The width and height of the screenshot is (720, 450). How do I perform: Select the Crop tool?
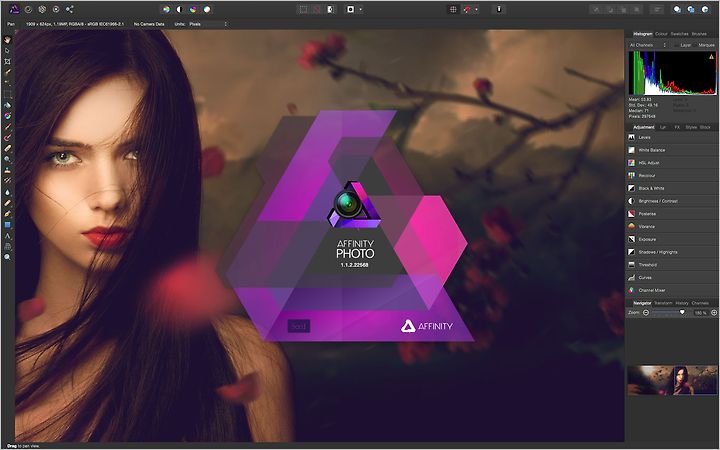click(x=7, y=62)
